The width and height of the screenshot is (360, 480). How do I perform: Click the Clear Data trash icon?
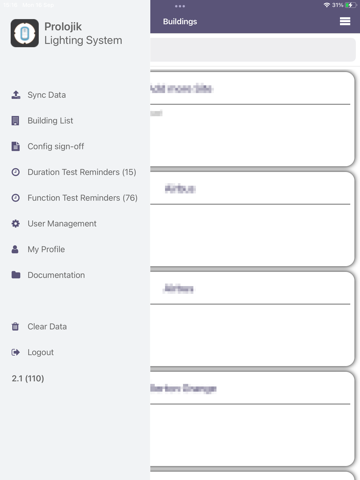(15, 326)
